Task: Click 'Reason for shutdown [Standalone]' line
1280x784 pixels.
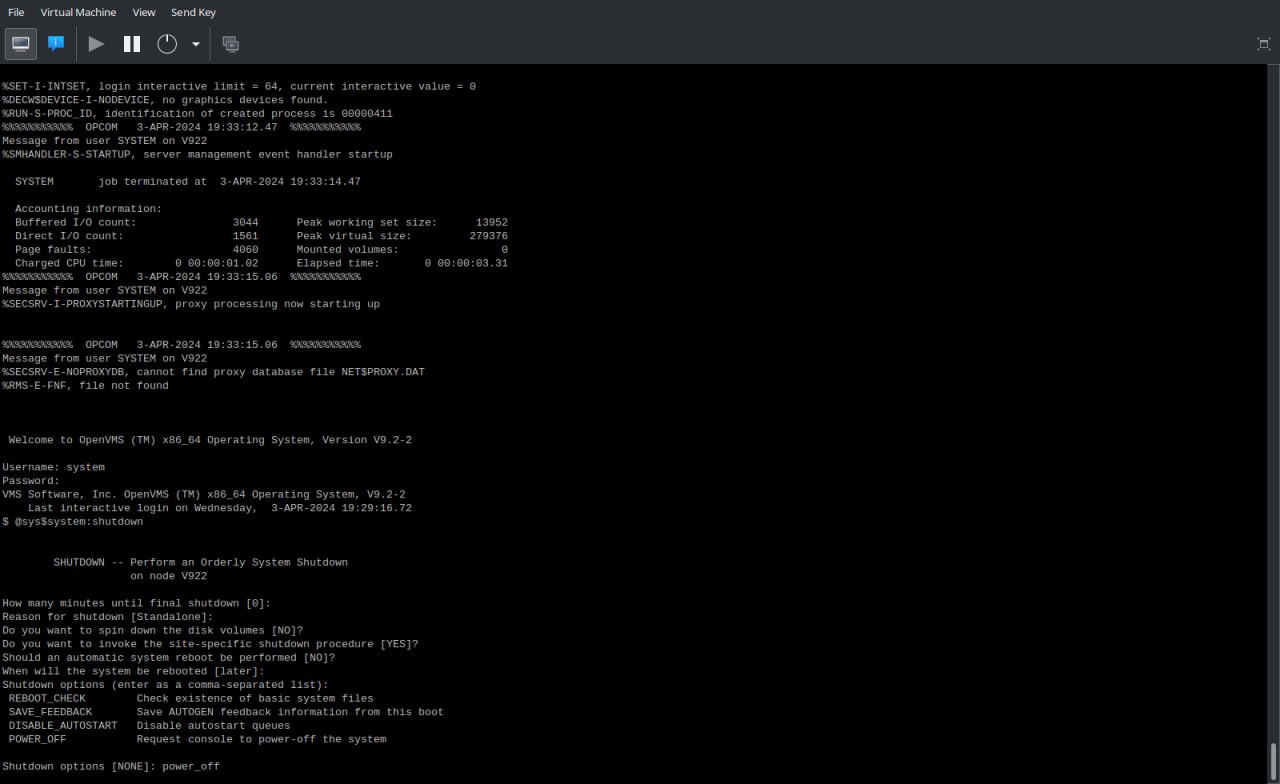Action: (108, 617)
